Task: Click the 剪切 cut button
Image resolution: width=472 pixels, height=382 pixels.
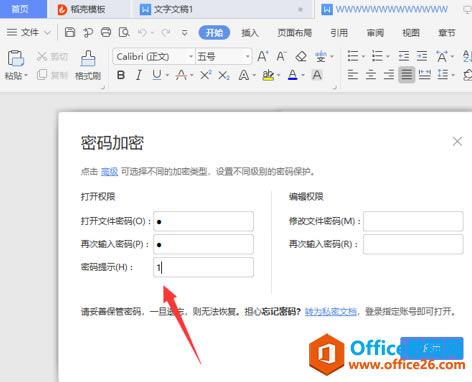Action: coord(52,57)
